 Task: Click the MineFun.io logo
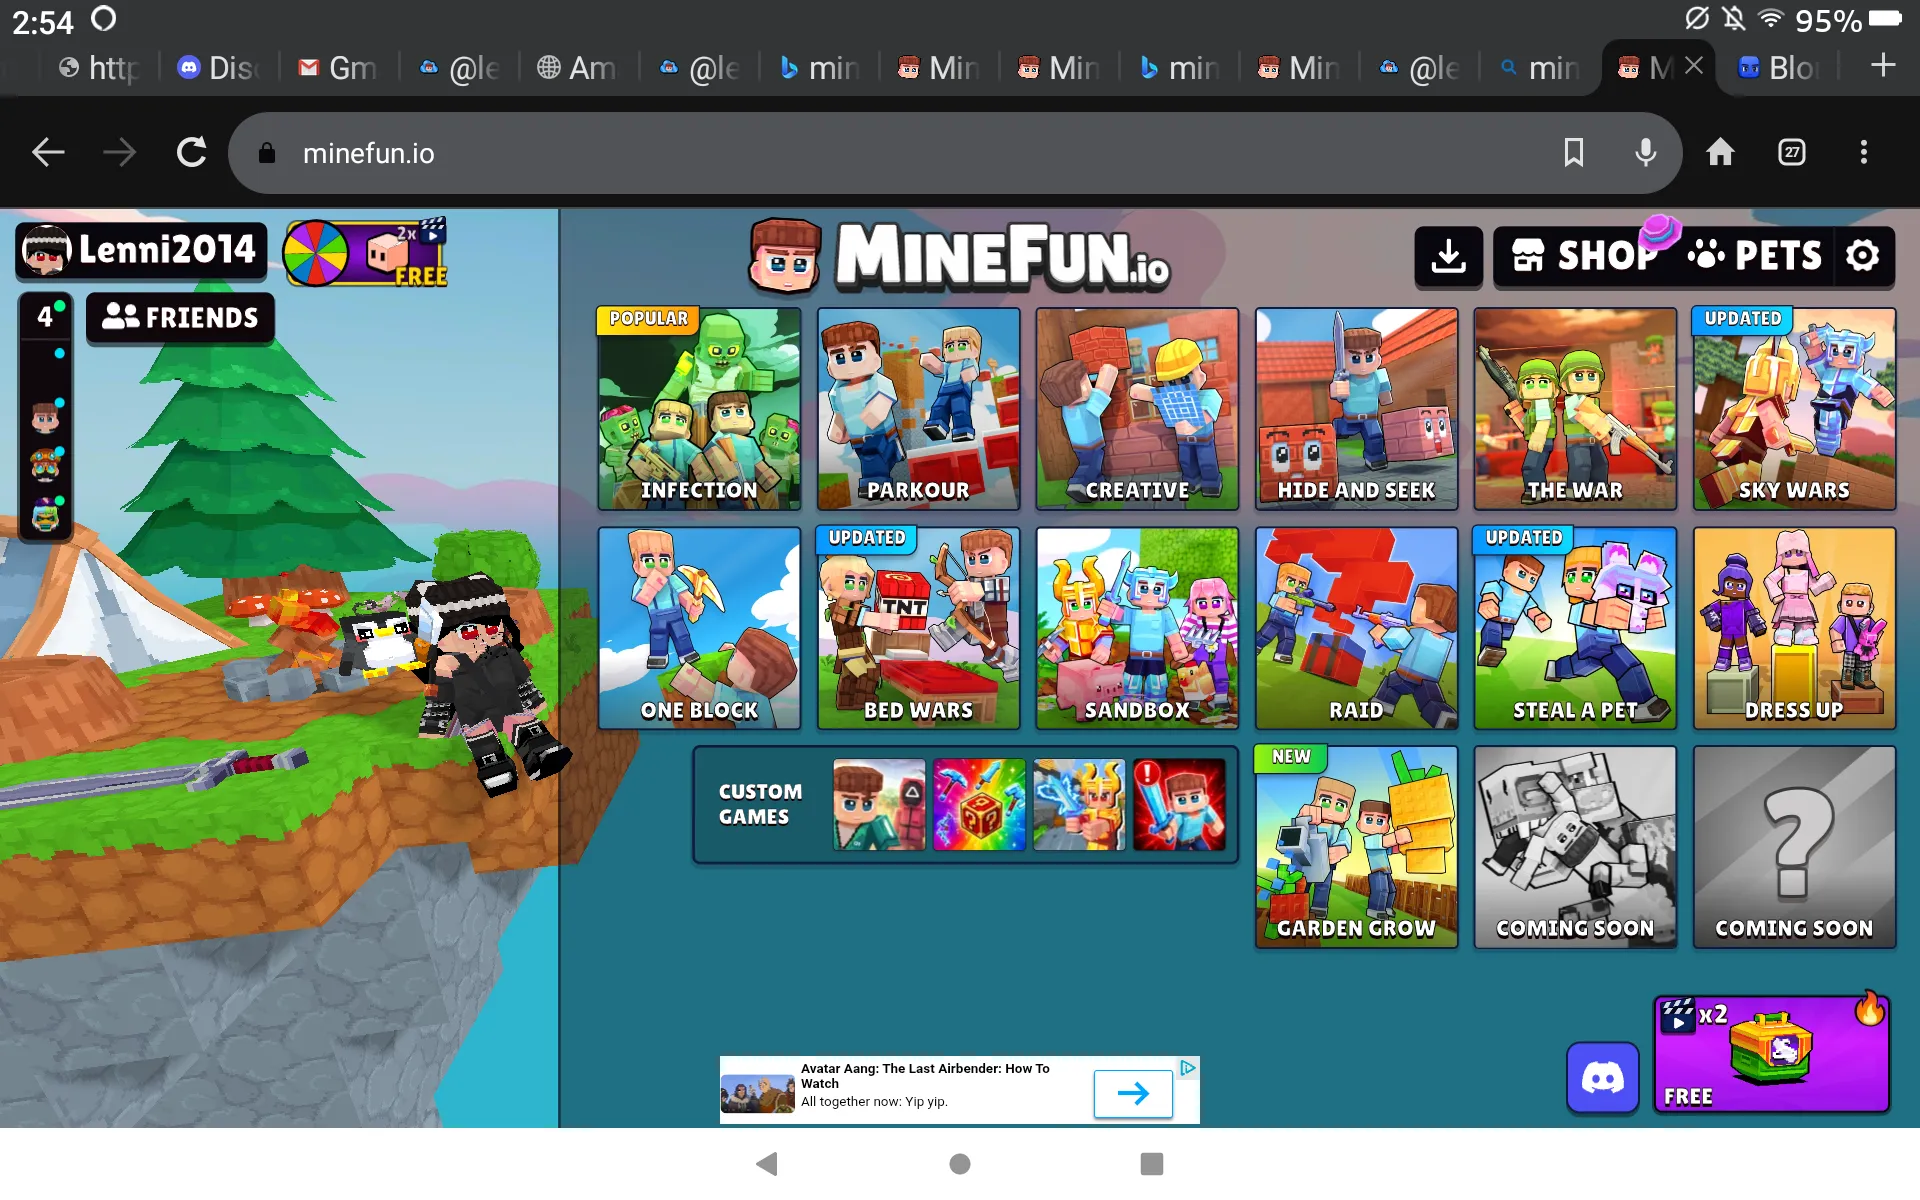(x=960, y=256)
